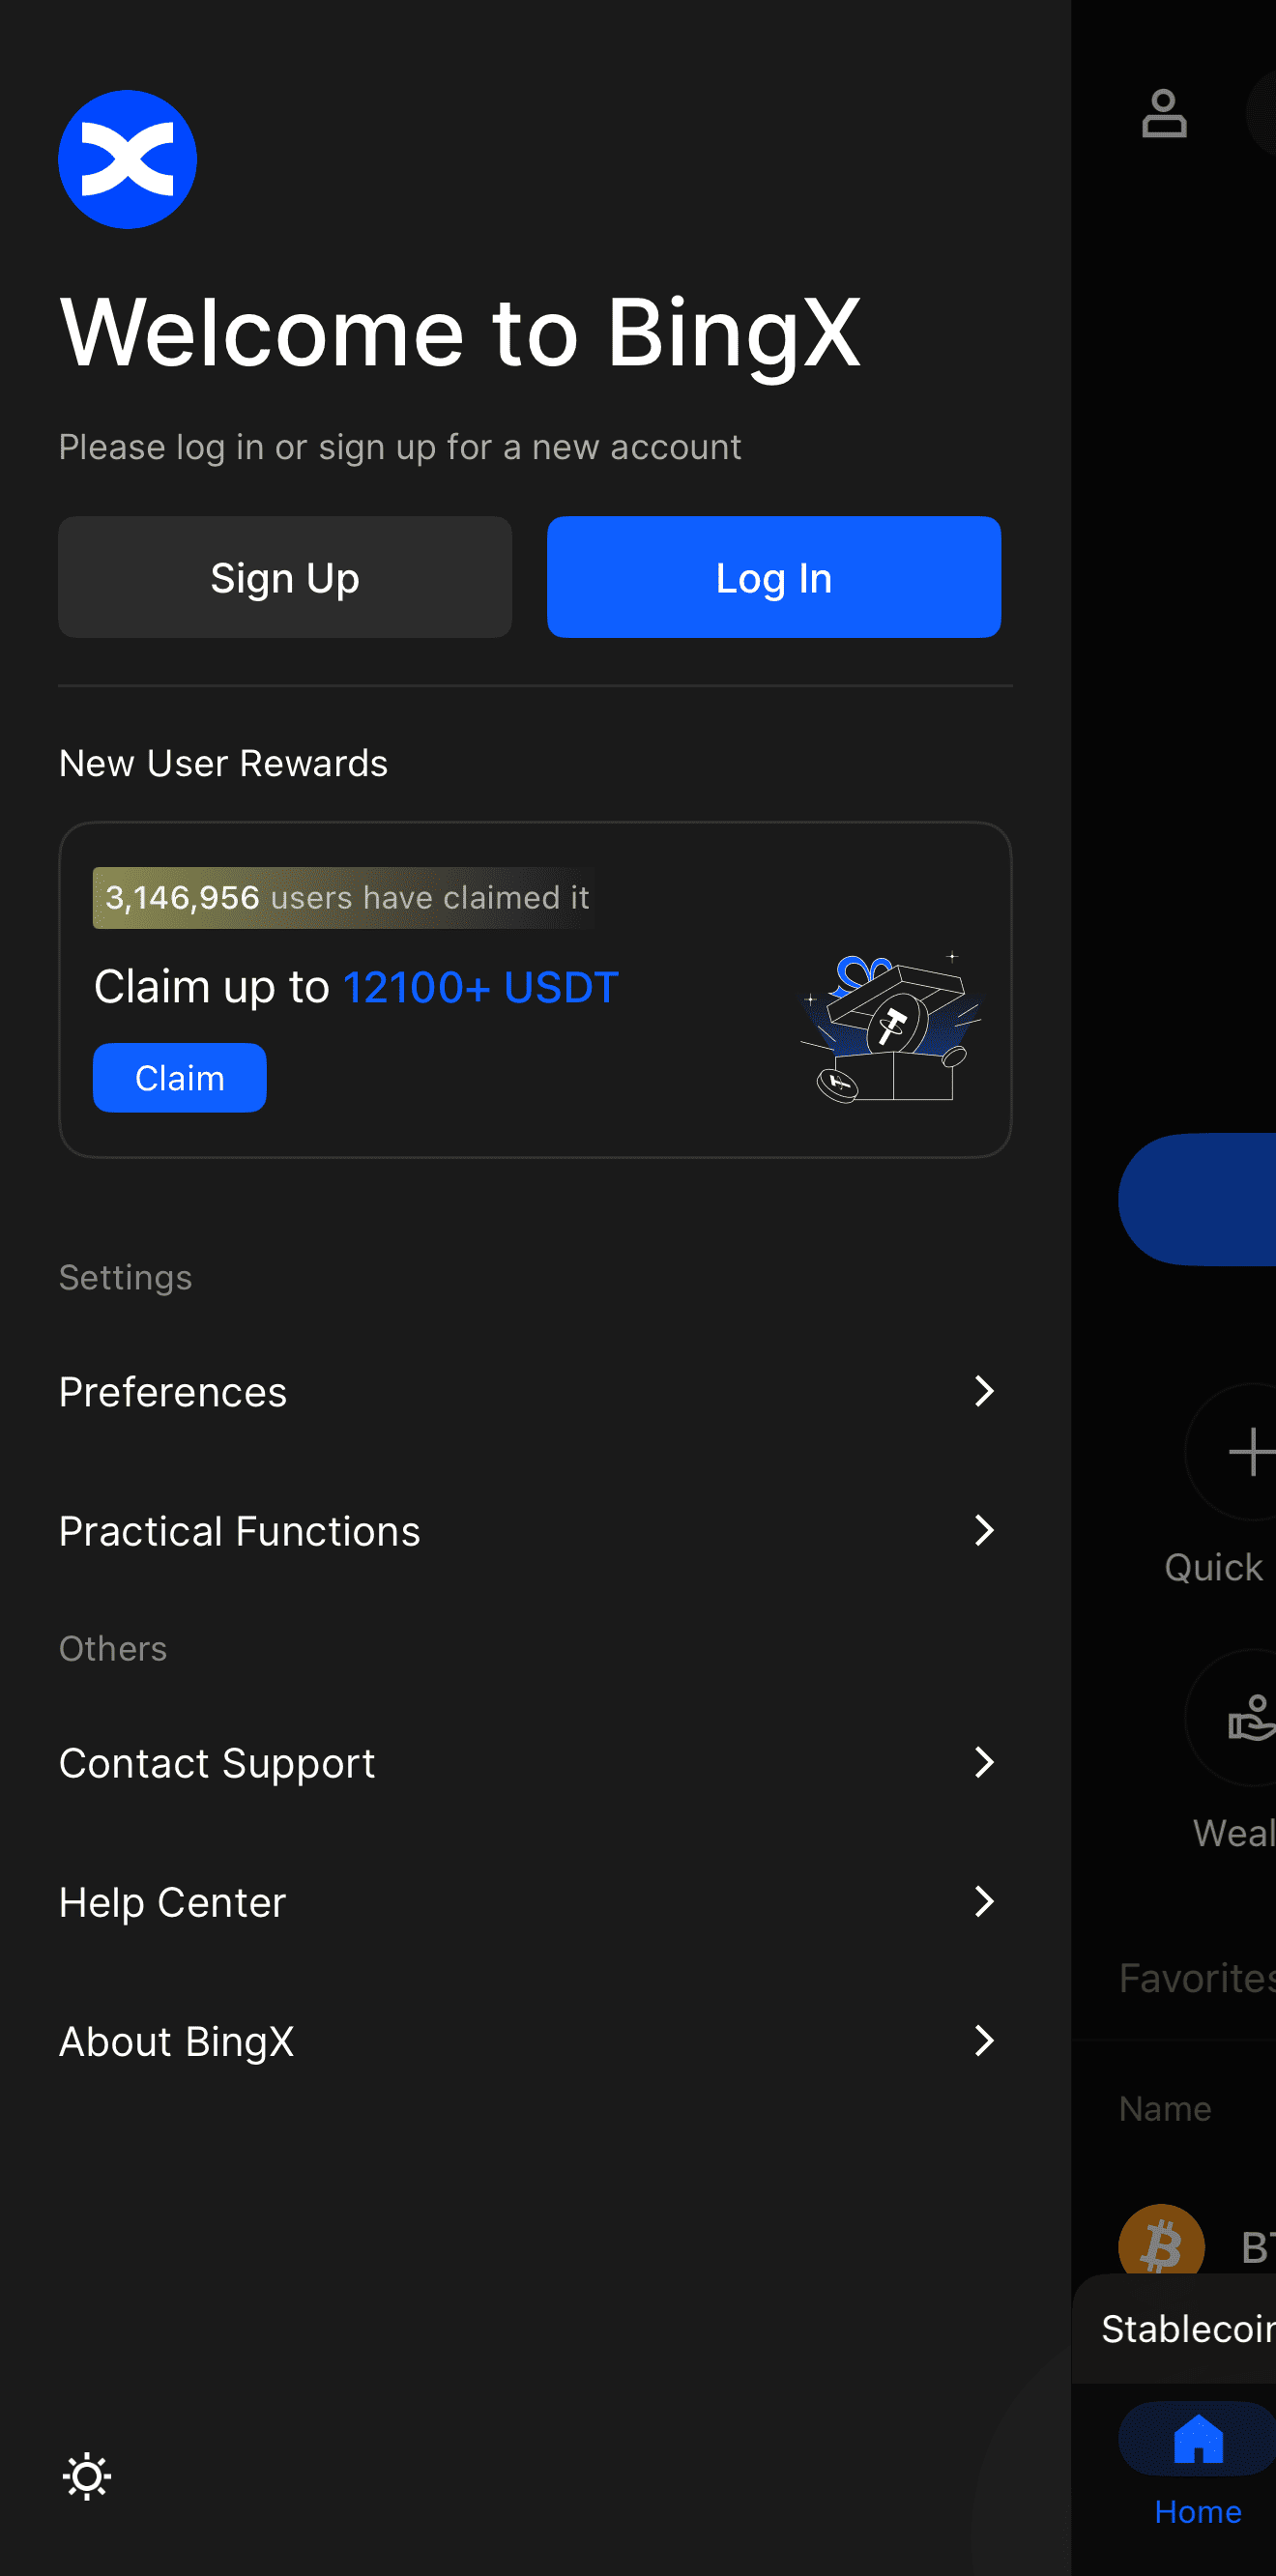
Task: Tap the Favorites tab label
Action: coord(1196,1978)
